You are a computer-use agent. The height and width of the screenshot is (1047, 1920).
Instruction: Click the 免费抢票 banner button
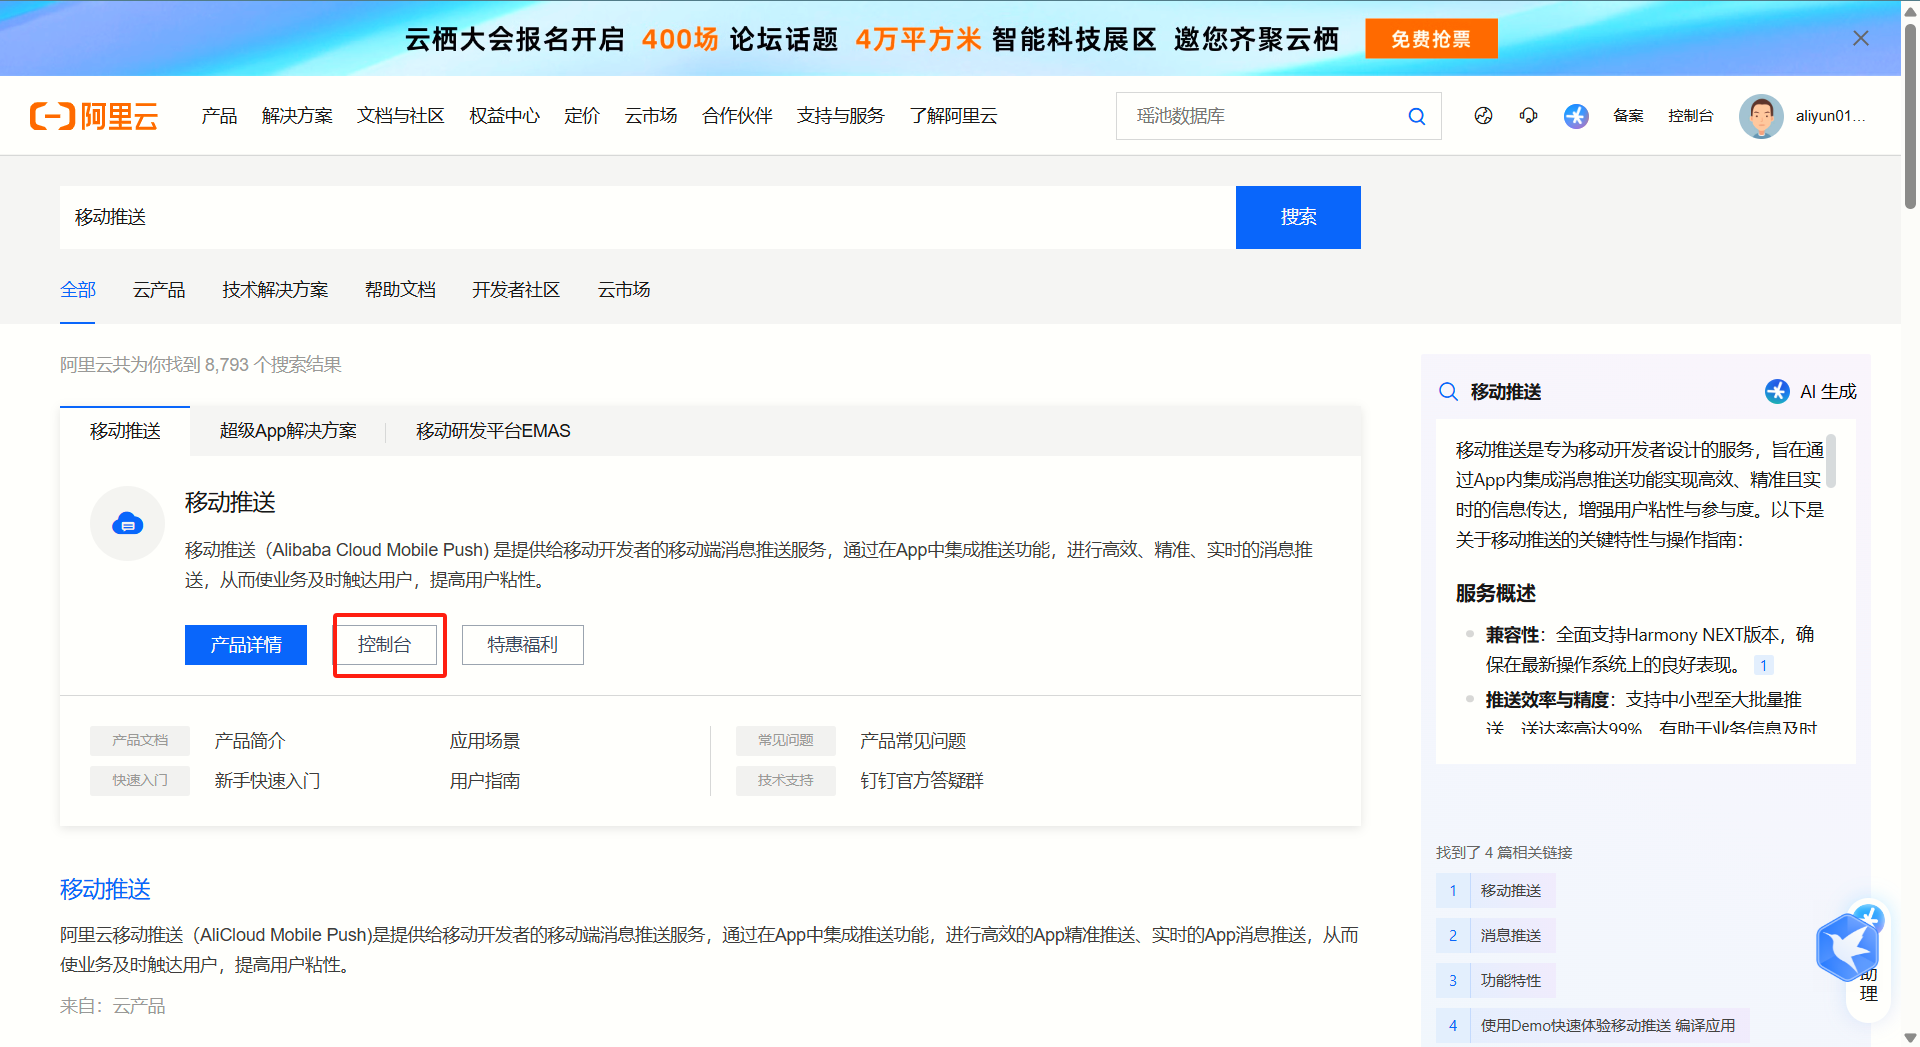1431,39
